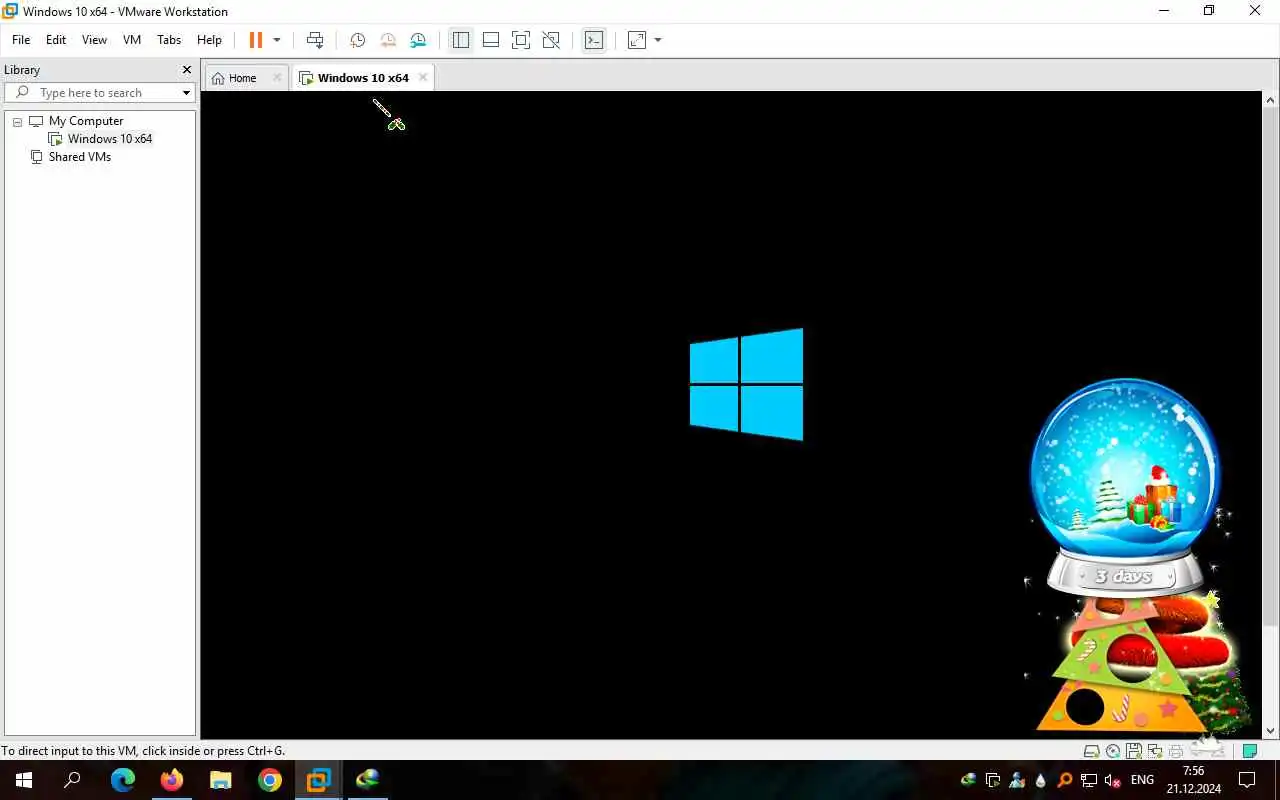Click the VM view scrollbar up arrow
Screen dimensions: 1280x800
(x=1271, y=100)
